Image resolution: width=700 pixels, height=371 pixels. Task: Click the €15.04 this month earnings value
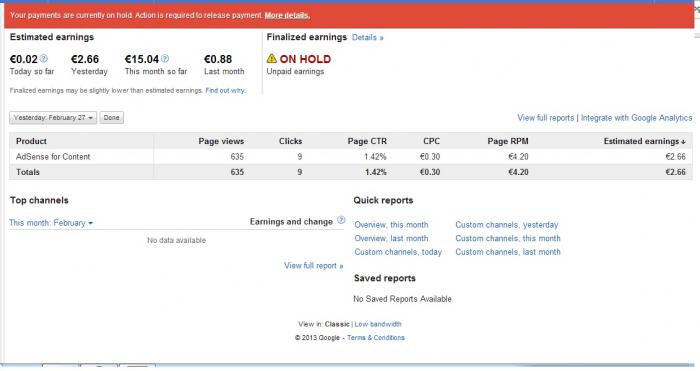click(x=142, y=59)
